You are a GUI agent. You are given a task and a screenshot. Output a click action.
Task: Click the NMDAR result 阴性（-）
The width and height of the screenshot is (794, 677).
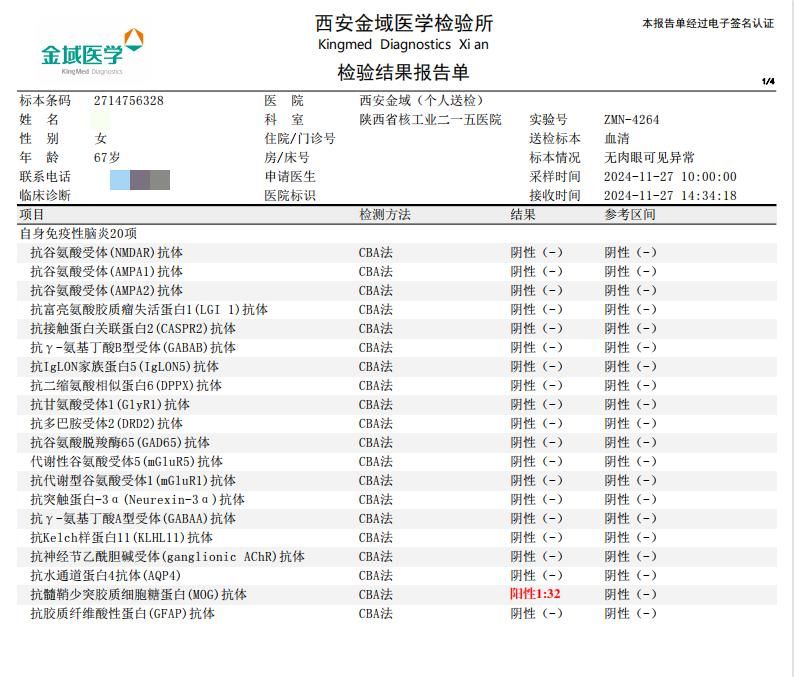(x=536, y=253)
